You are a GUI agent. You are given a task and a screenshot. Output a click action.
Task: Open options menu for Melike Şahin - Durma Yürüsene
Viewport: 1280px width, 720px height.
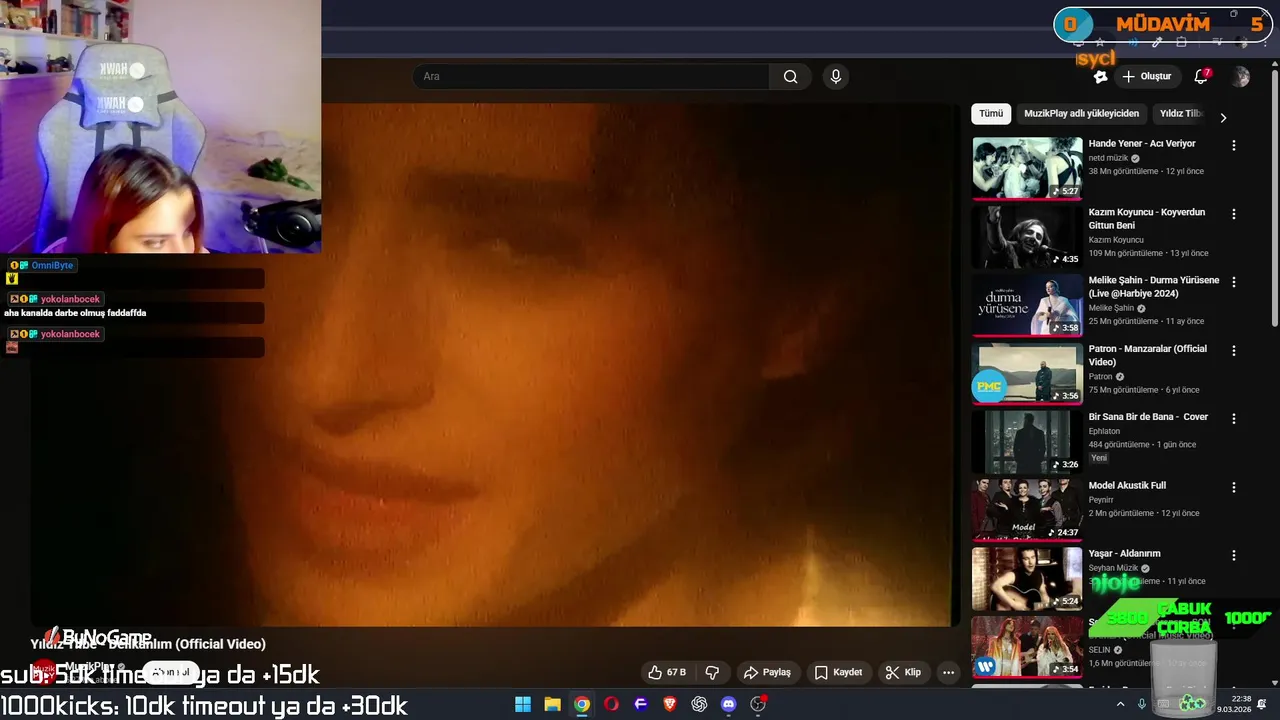tap(1233, 282)
